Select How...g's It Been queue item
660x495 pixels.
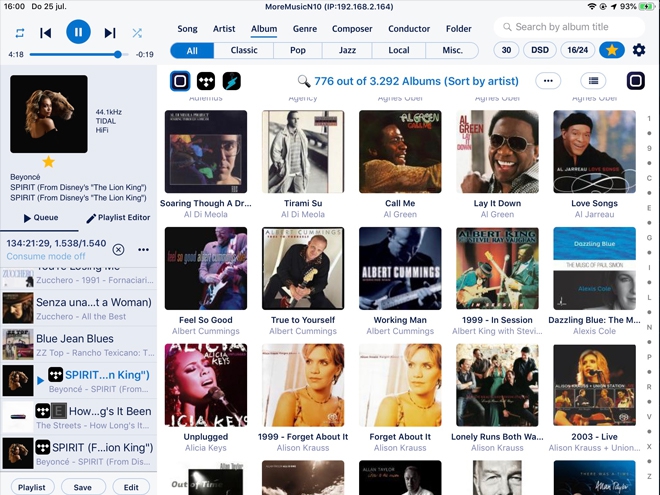coord(78,418)
